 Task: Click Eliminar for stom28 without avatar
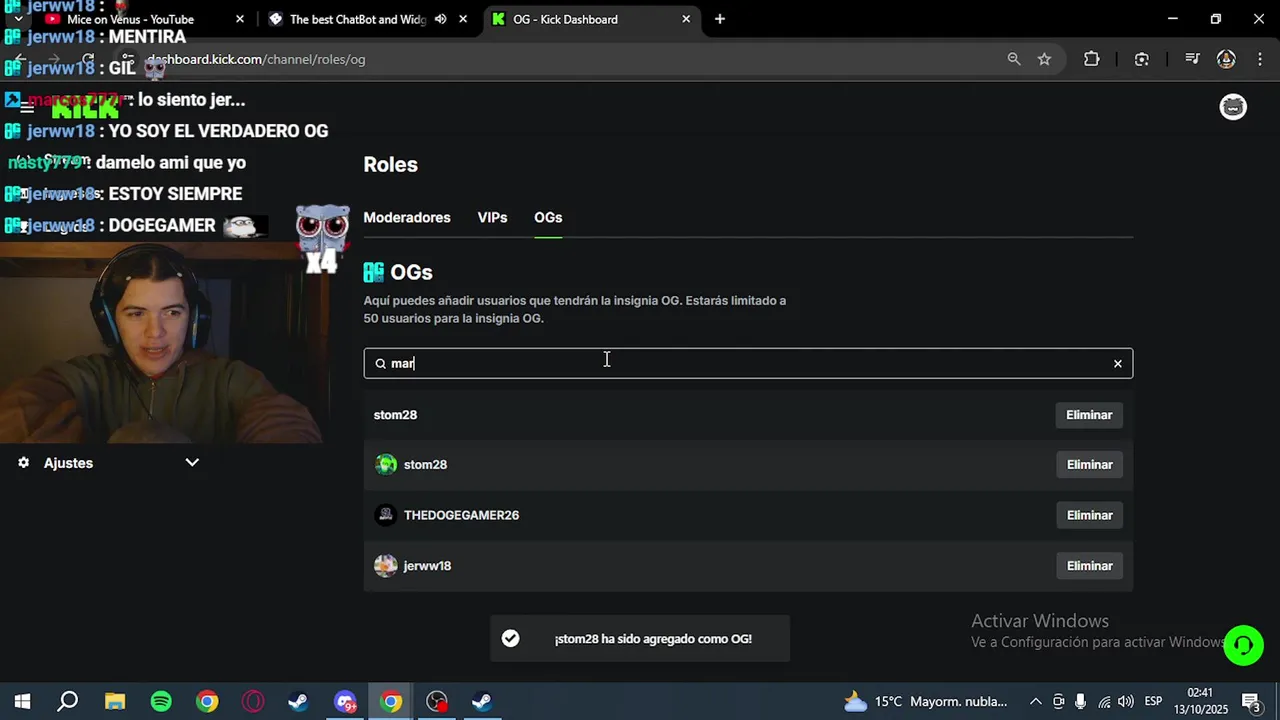point(1089,415)
